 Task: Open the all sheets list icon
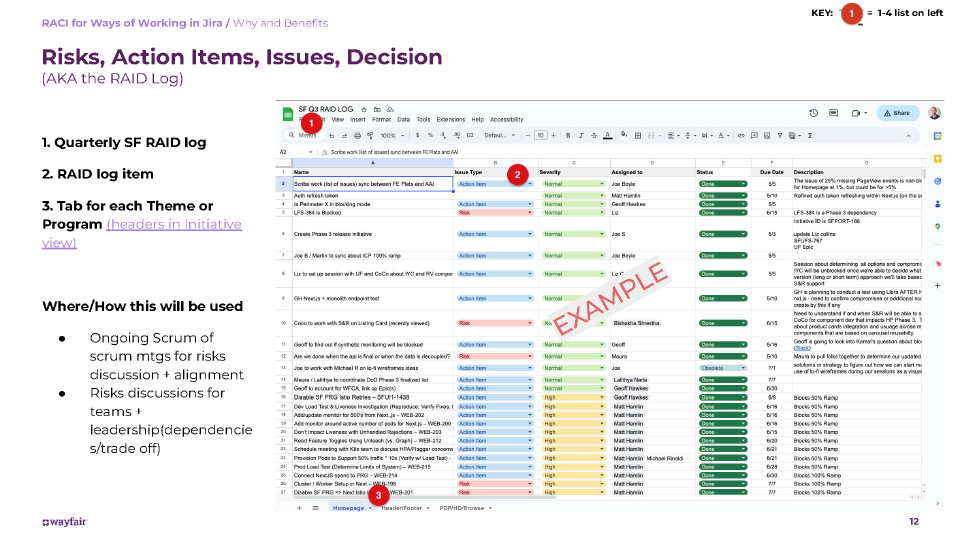[315, 508]
